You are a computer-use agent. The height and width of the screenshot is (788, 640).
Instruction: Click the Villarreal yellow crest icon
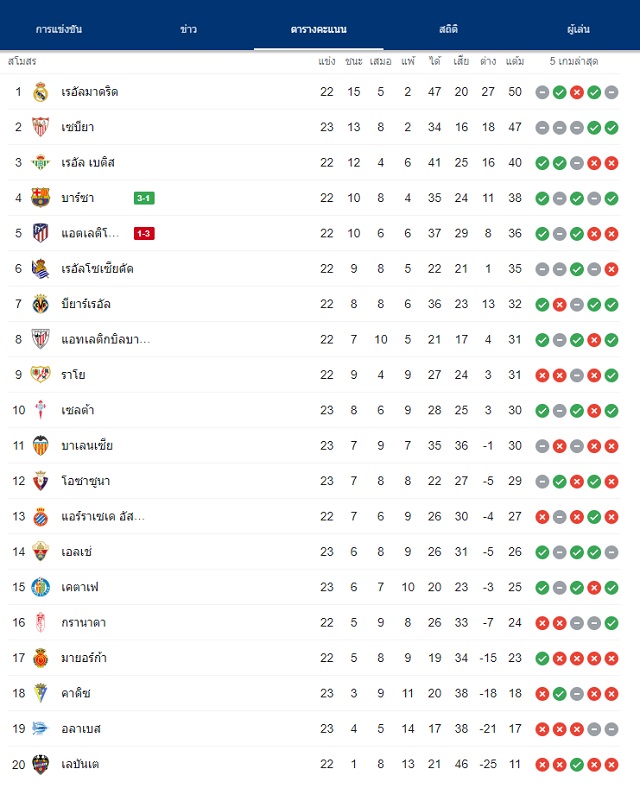40,304
